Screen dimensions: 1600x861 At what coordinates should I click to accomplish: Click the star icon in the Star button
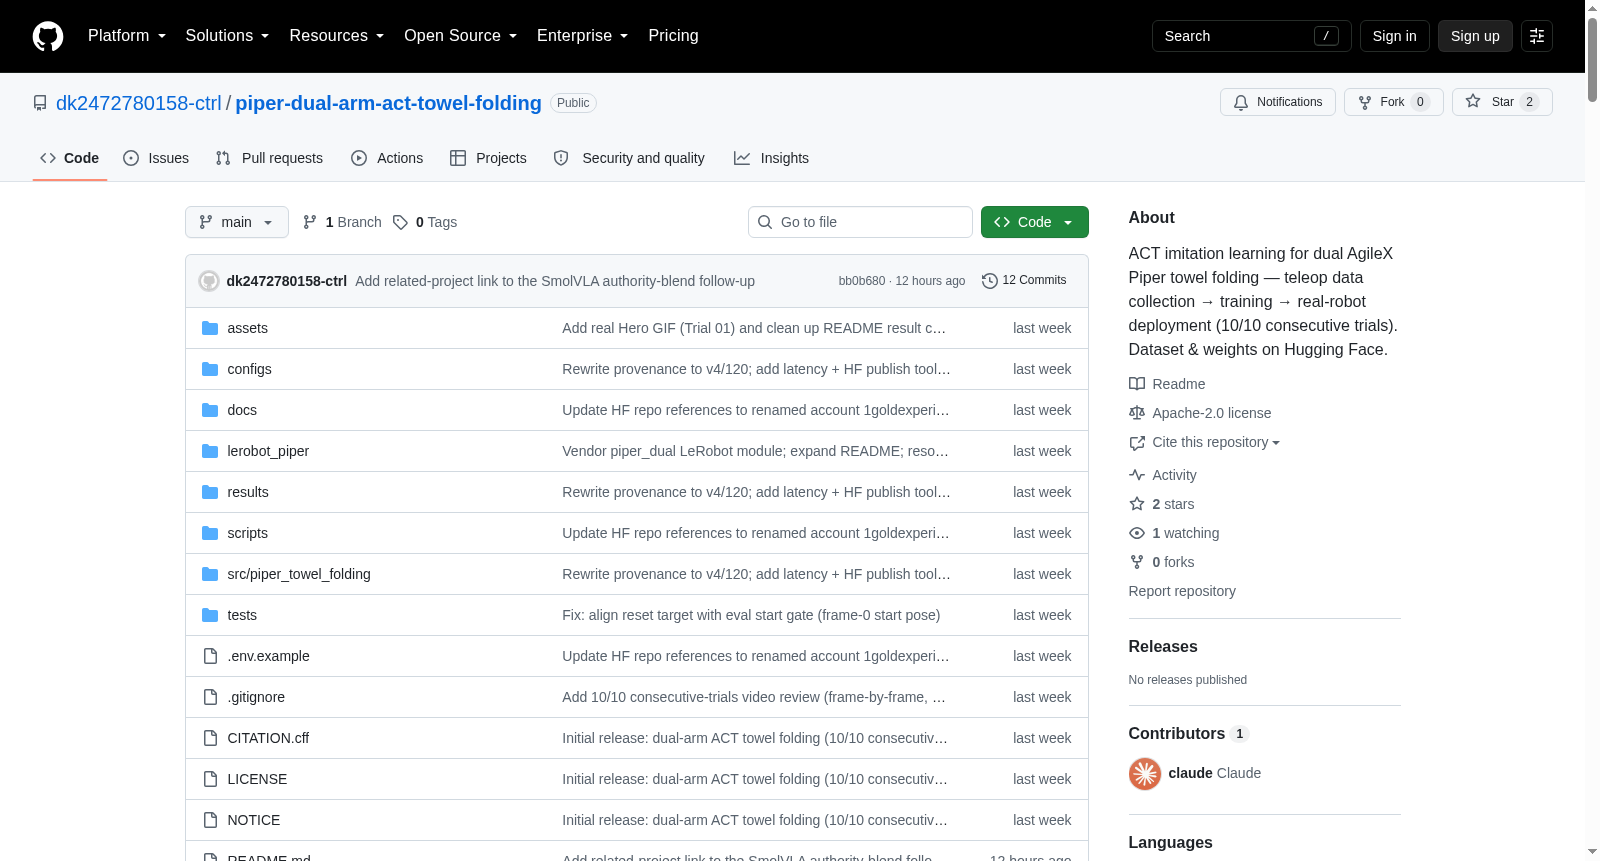click(x=1473, y=101)
